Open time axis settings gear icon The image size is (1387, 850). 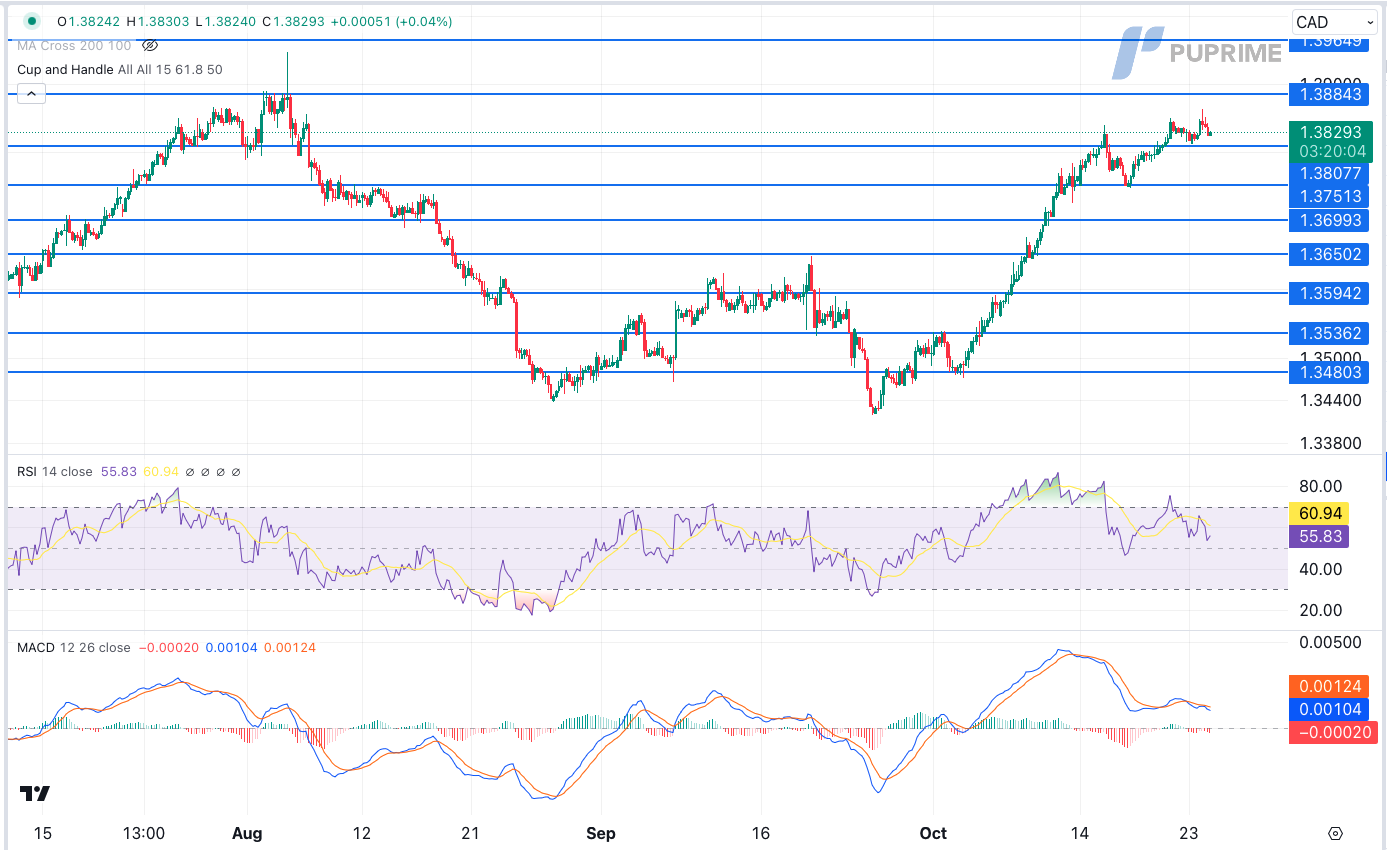[1335, 833]
